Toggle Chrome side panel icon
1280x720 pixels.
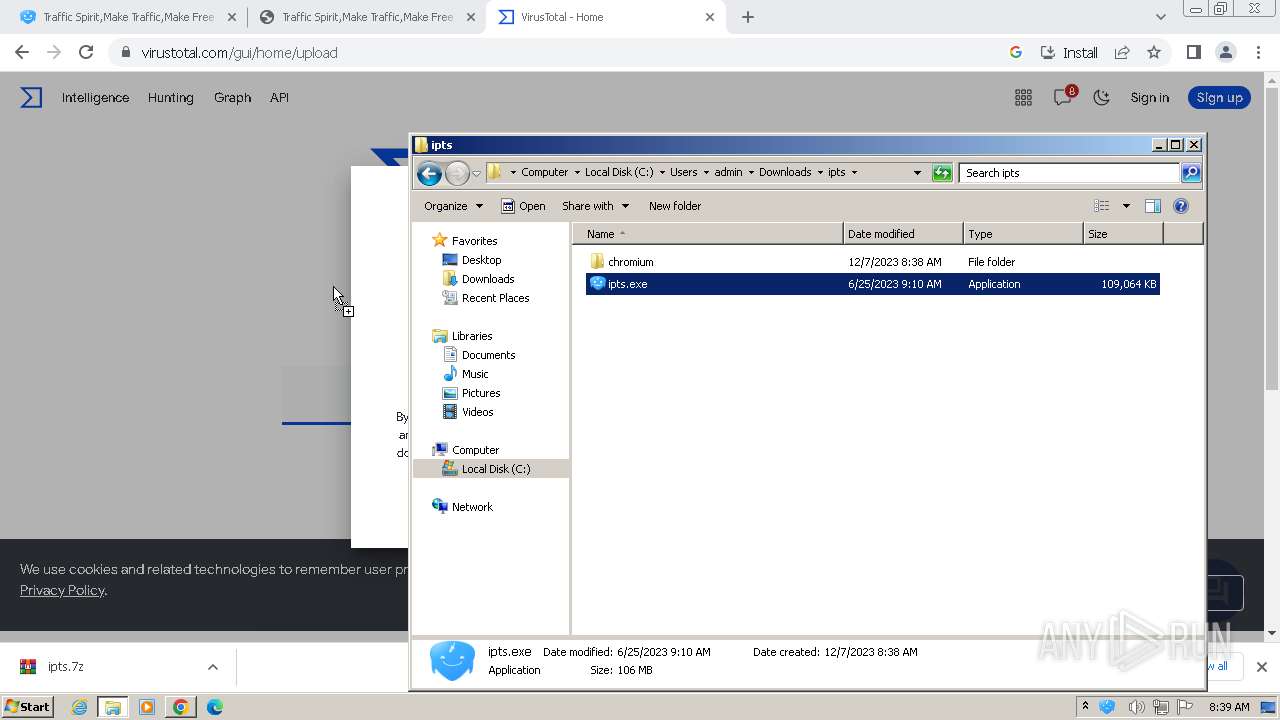tap(1193, 52)
